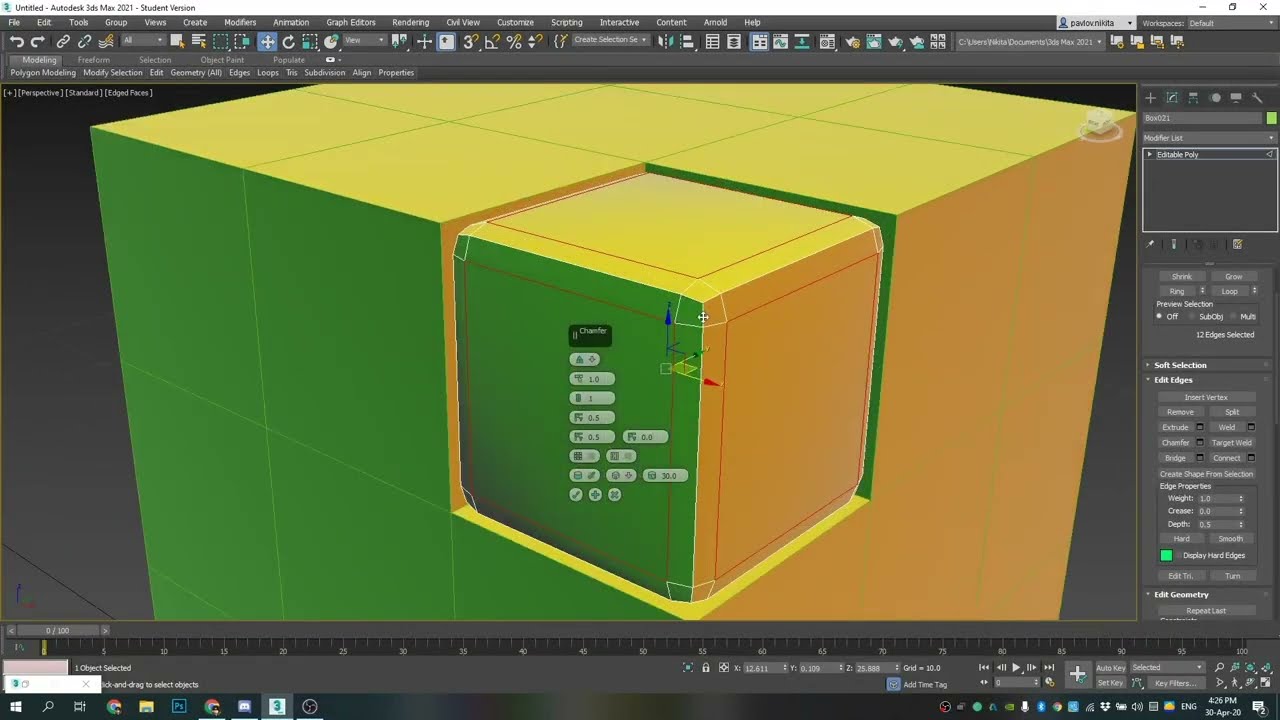The image size is (1280, 720).
Task: Activate the Select and Rotate tool
Action: [x=288, y=41]
